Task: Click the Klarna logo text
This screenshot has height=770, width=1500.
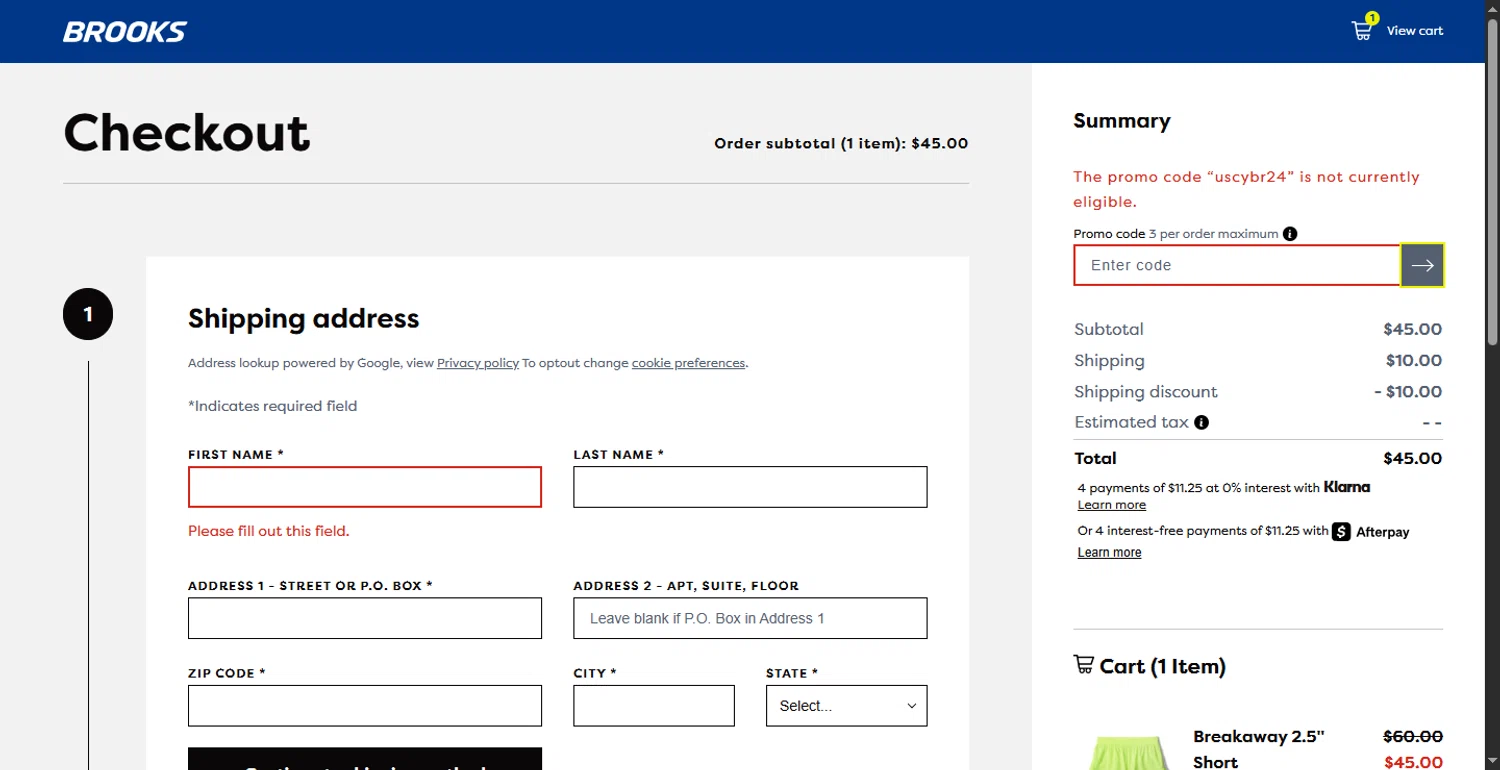Action: [1347, 487]
